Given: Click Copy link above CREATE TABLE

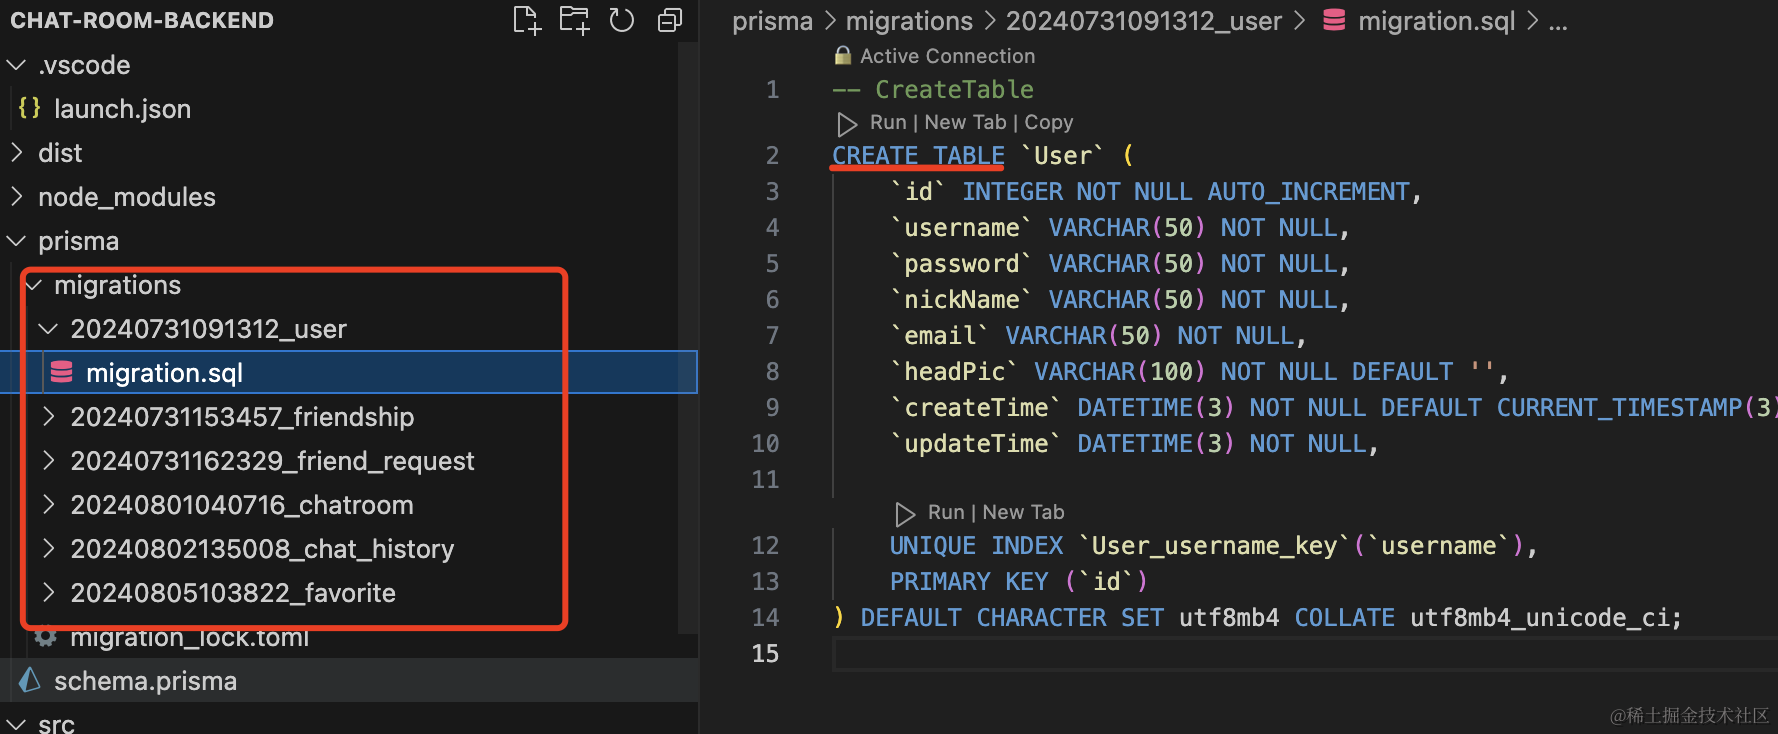Looking at the screenshot, I should pos(1048,122).
